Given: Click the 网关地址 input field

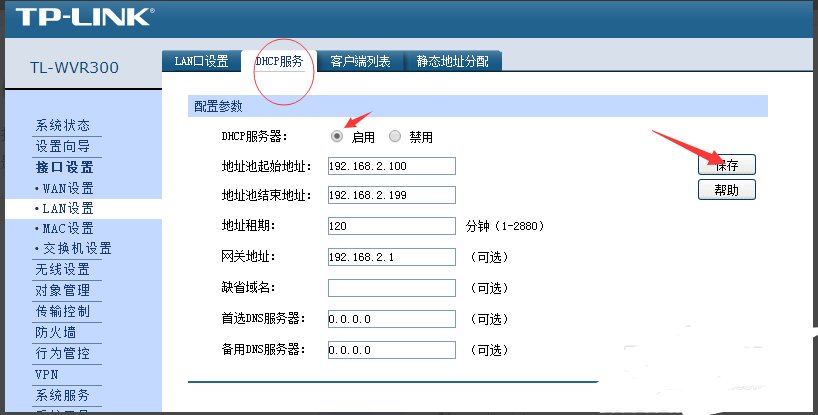Looking at the screenshot, I should 392,257.
